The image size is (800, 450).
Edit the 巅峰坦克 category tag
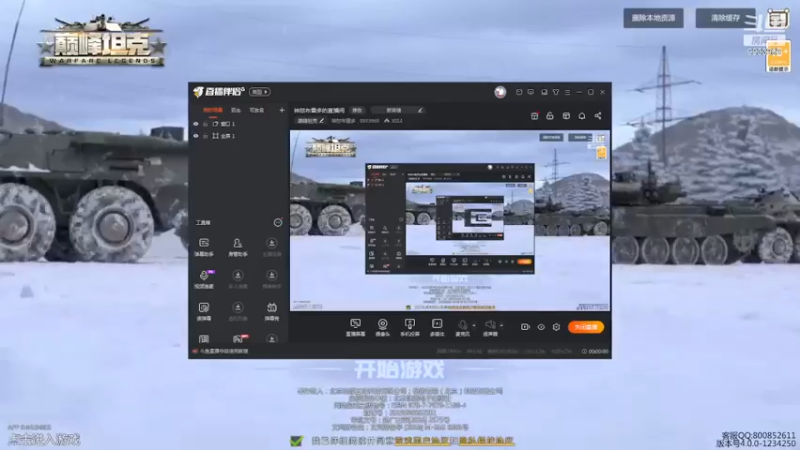pyautogui.click(x=311, y=121)
